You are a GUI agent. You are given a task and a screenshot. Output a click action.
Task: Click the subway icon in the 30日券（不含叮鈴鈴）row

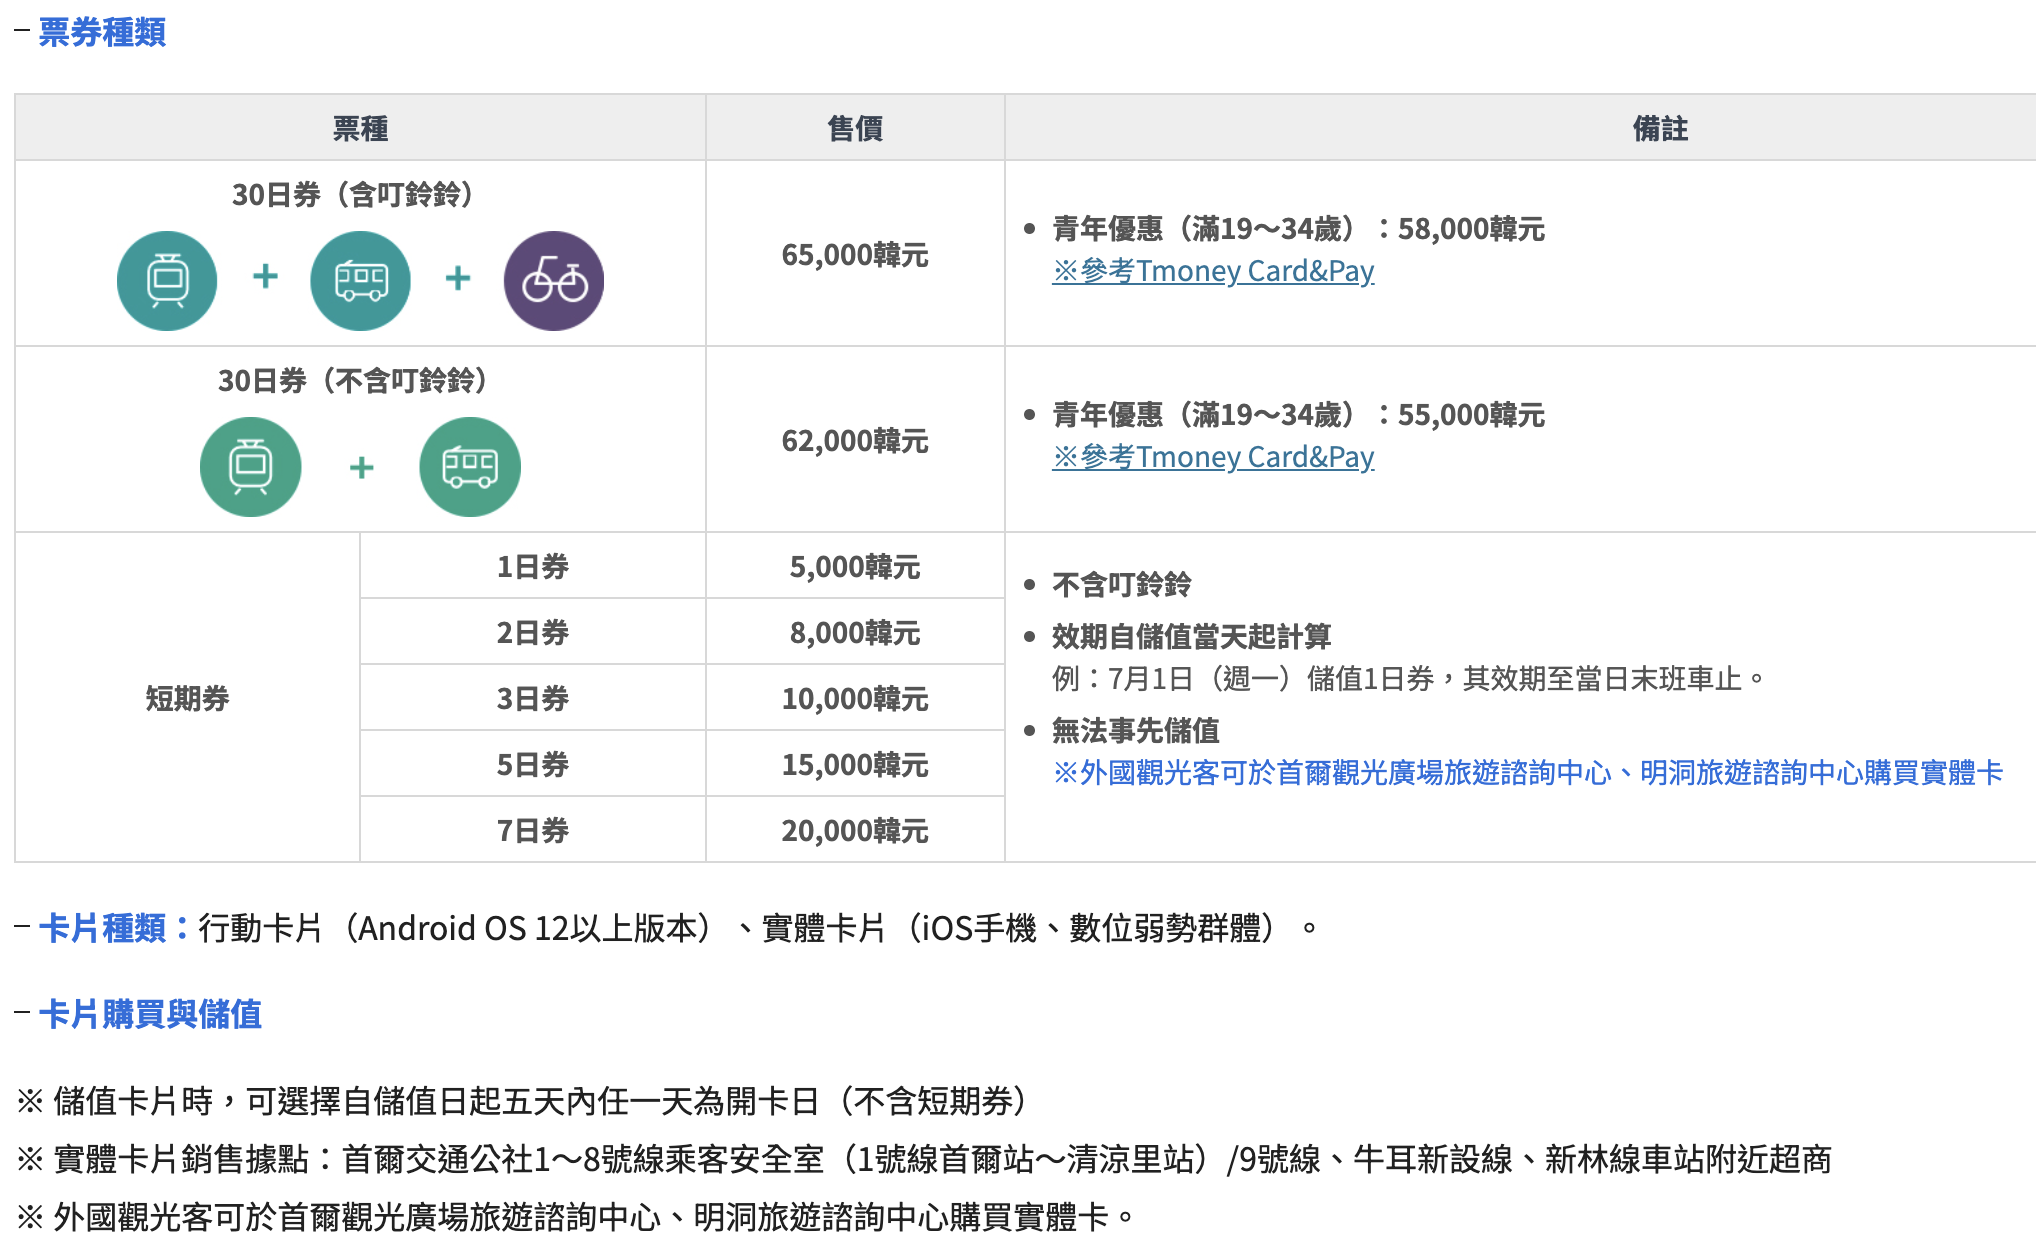tap(250, 466)
